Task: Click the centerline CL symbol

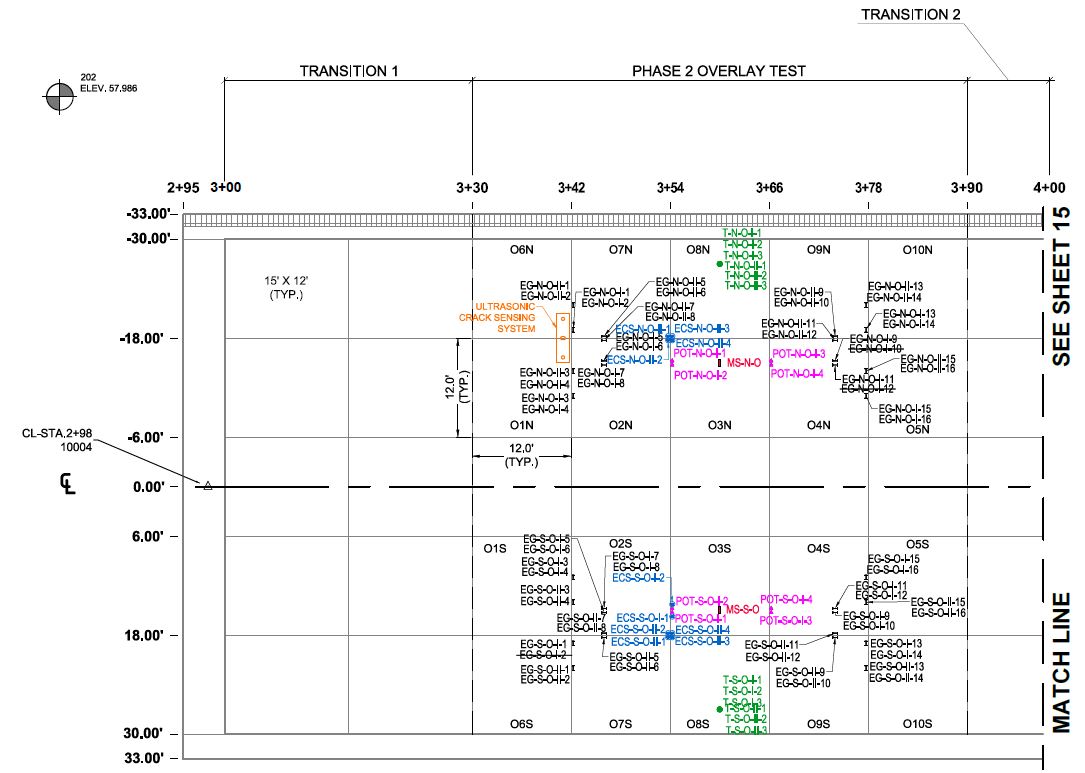Action: point(69,486)
